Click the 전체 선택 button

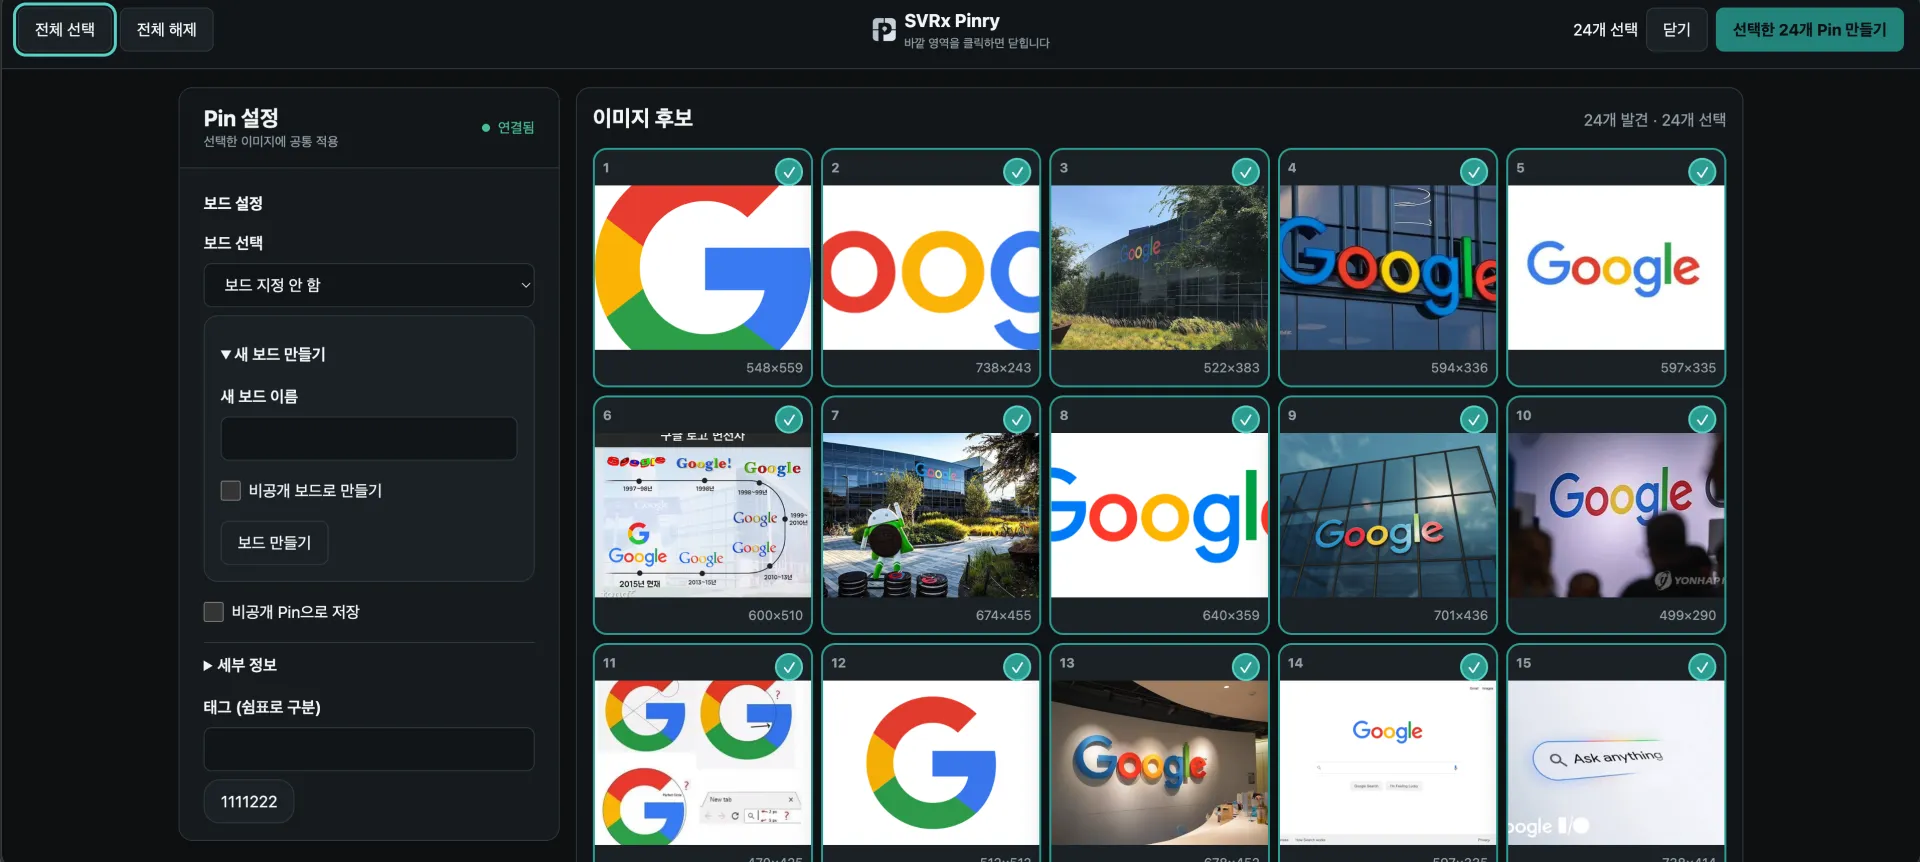pos(65,30)
